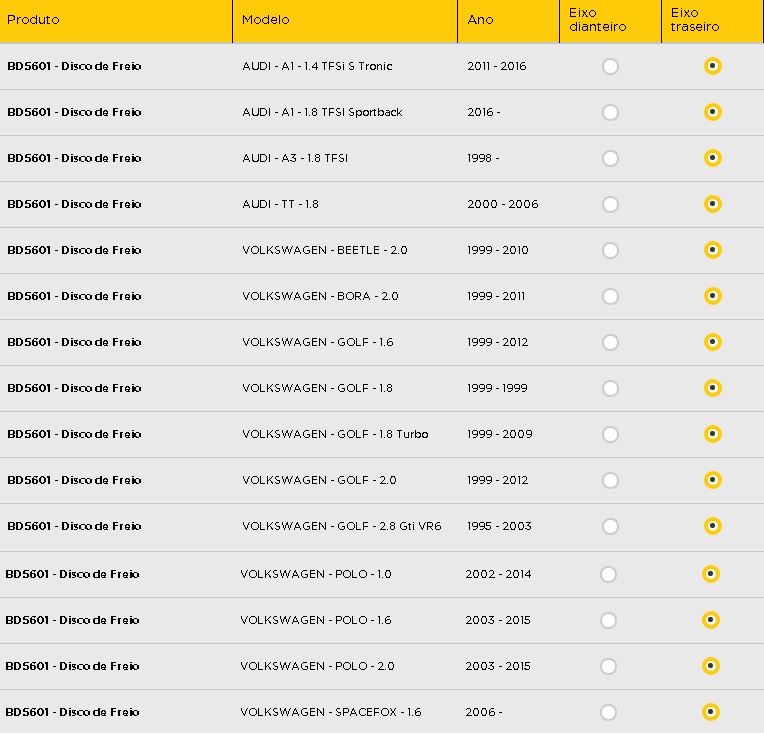Click year cell 1998 - in AUDI A3 row
The image size is (764, 733).
click(483, 158)
